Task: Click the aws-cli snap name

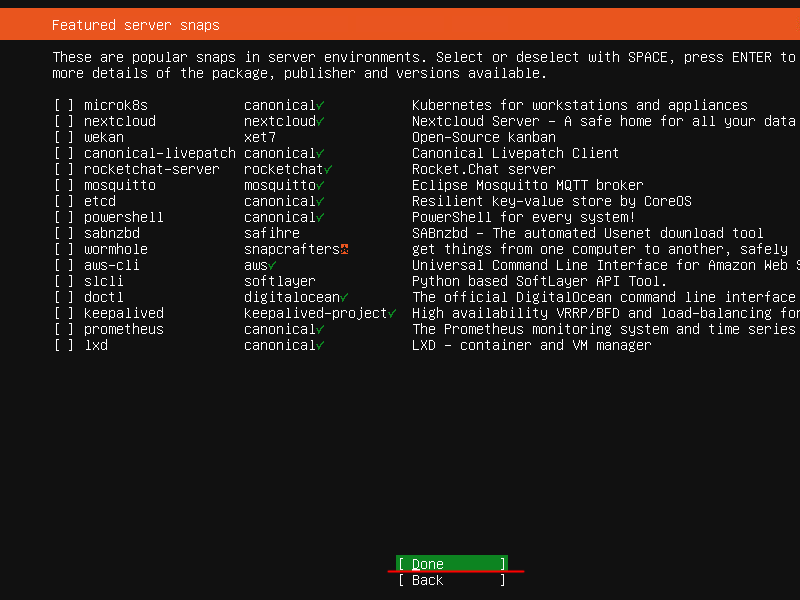Action: pos(112,265)
